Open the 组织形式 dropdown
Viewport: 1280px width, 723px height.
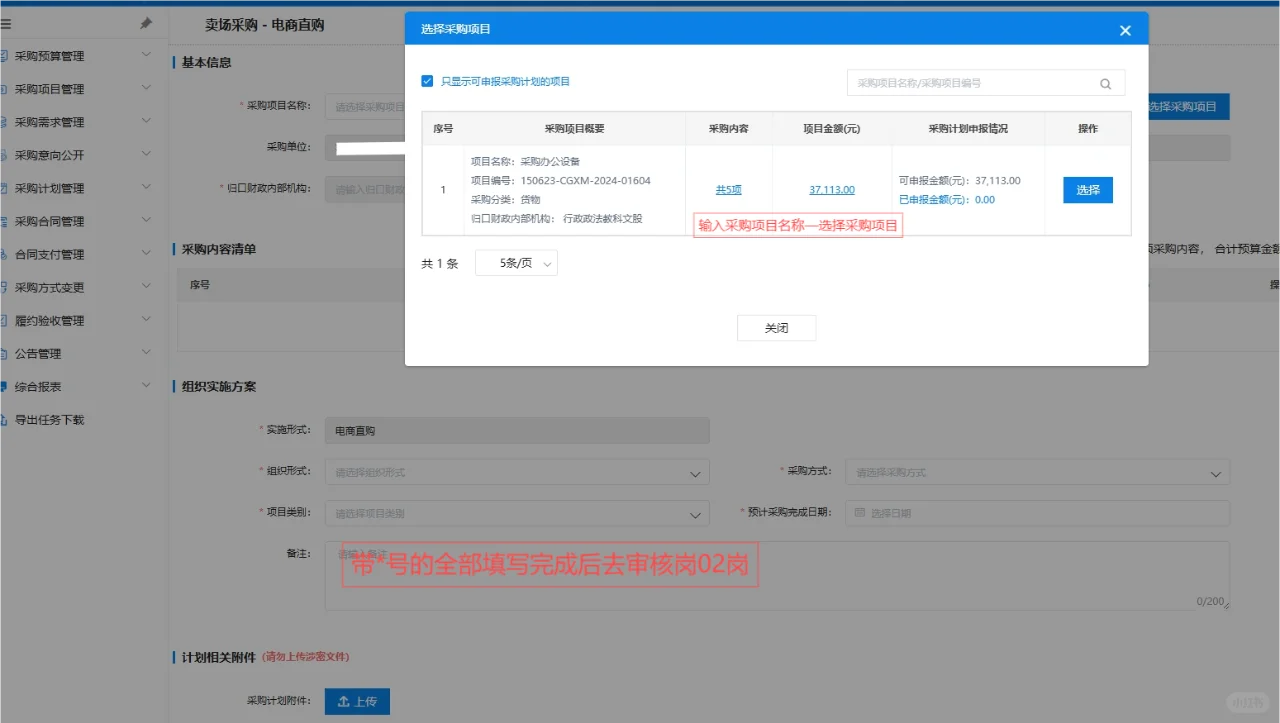pyautogui.click(x=517, y=472)
